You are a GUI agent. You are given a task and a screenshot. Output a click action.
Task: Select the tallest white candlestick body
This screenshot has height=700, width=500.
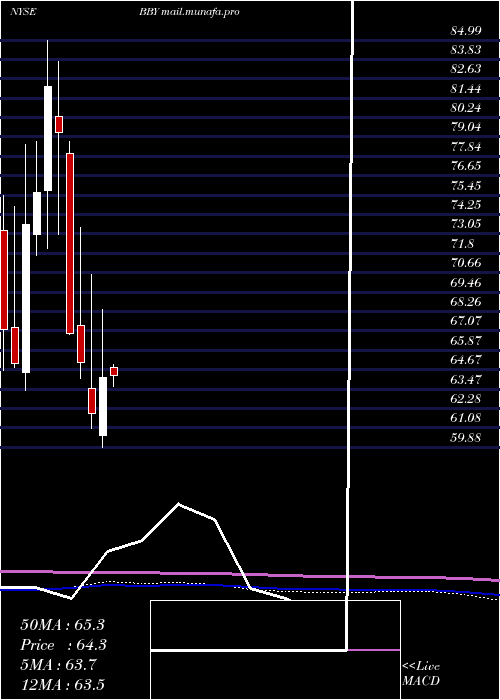point(26,298)
